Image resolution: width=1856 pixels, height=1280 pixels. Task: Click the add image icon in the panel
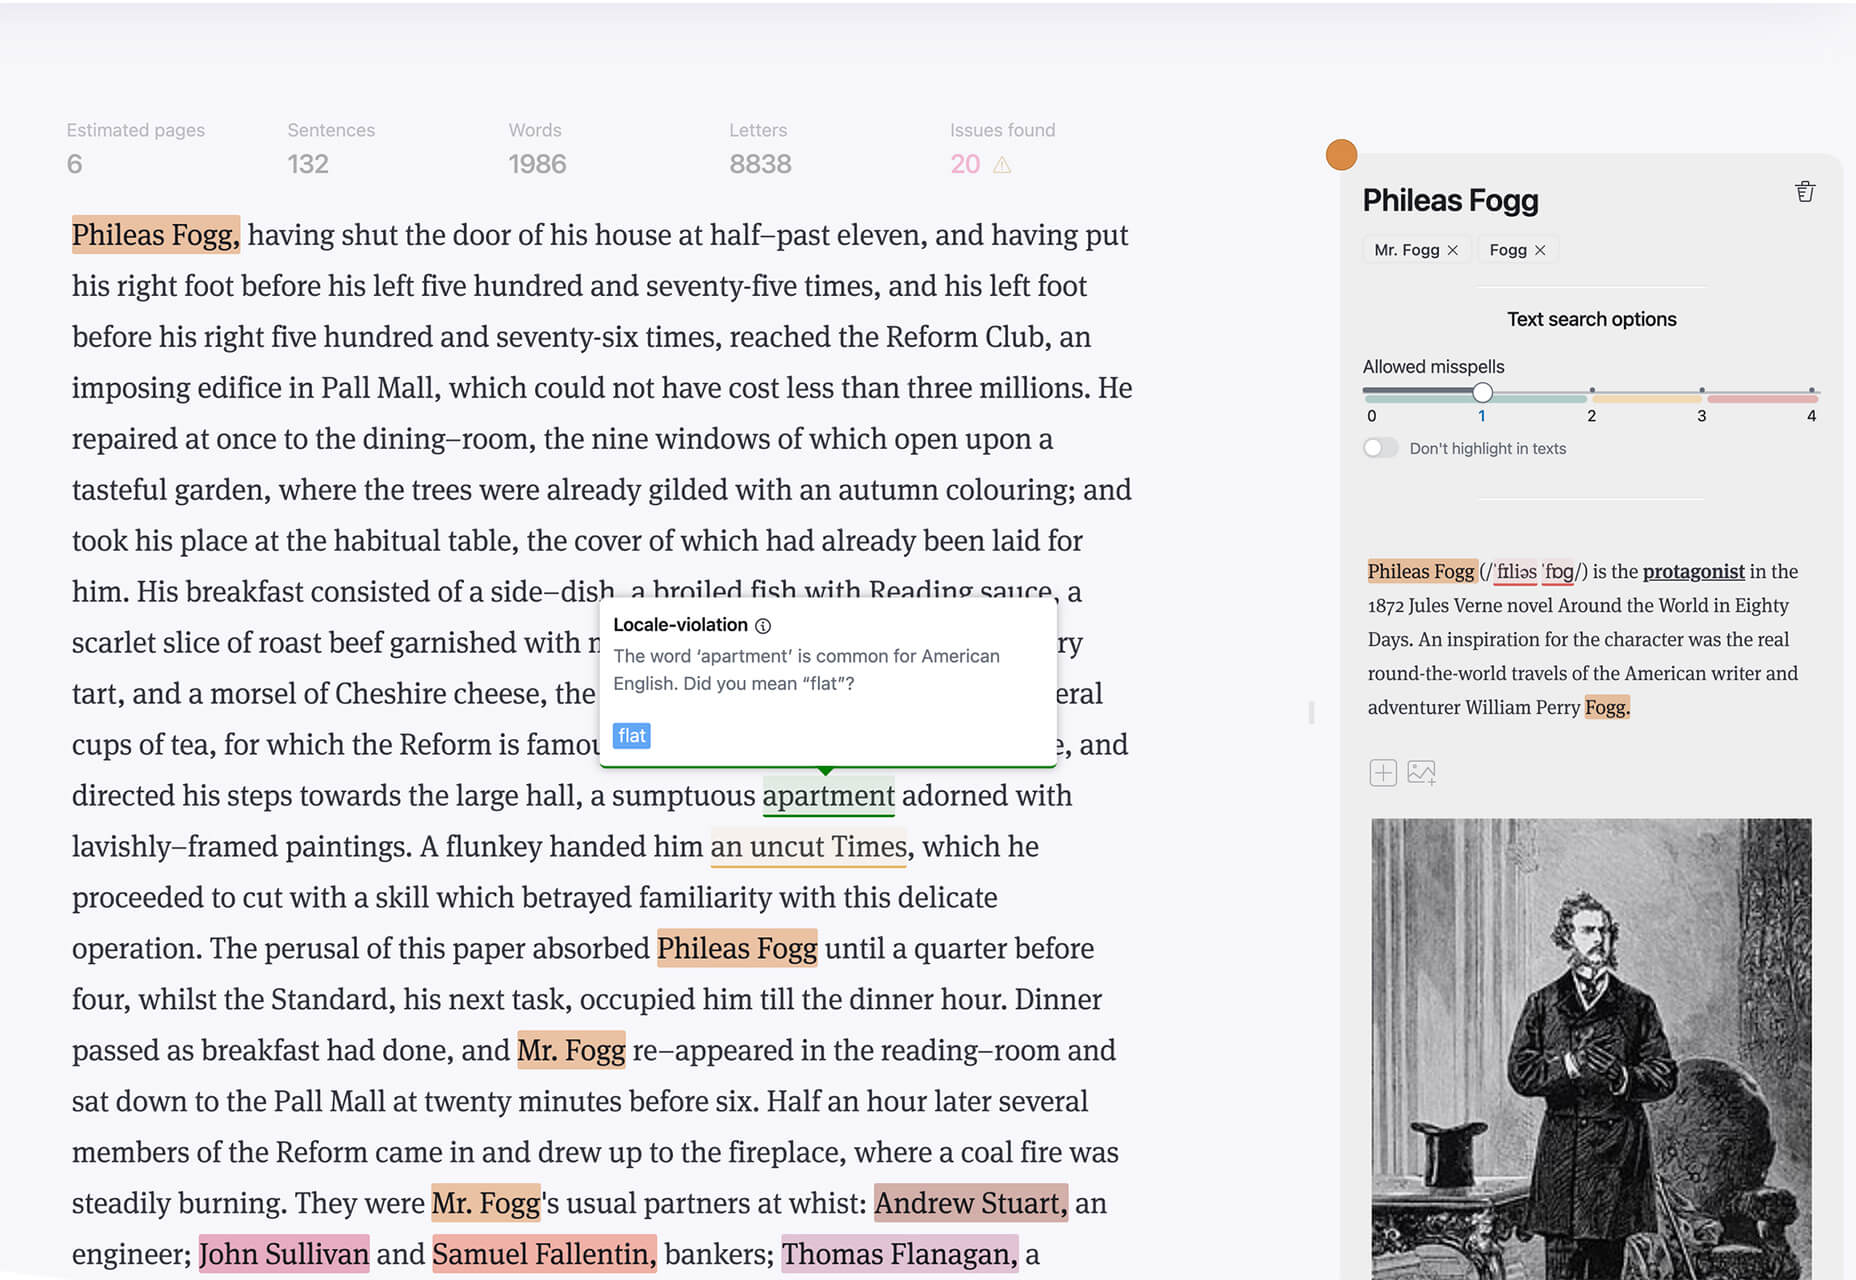tap(1421, 773)
